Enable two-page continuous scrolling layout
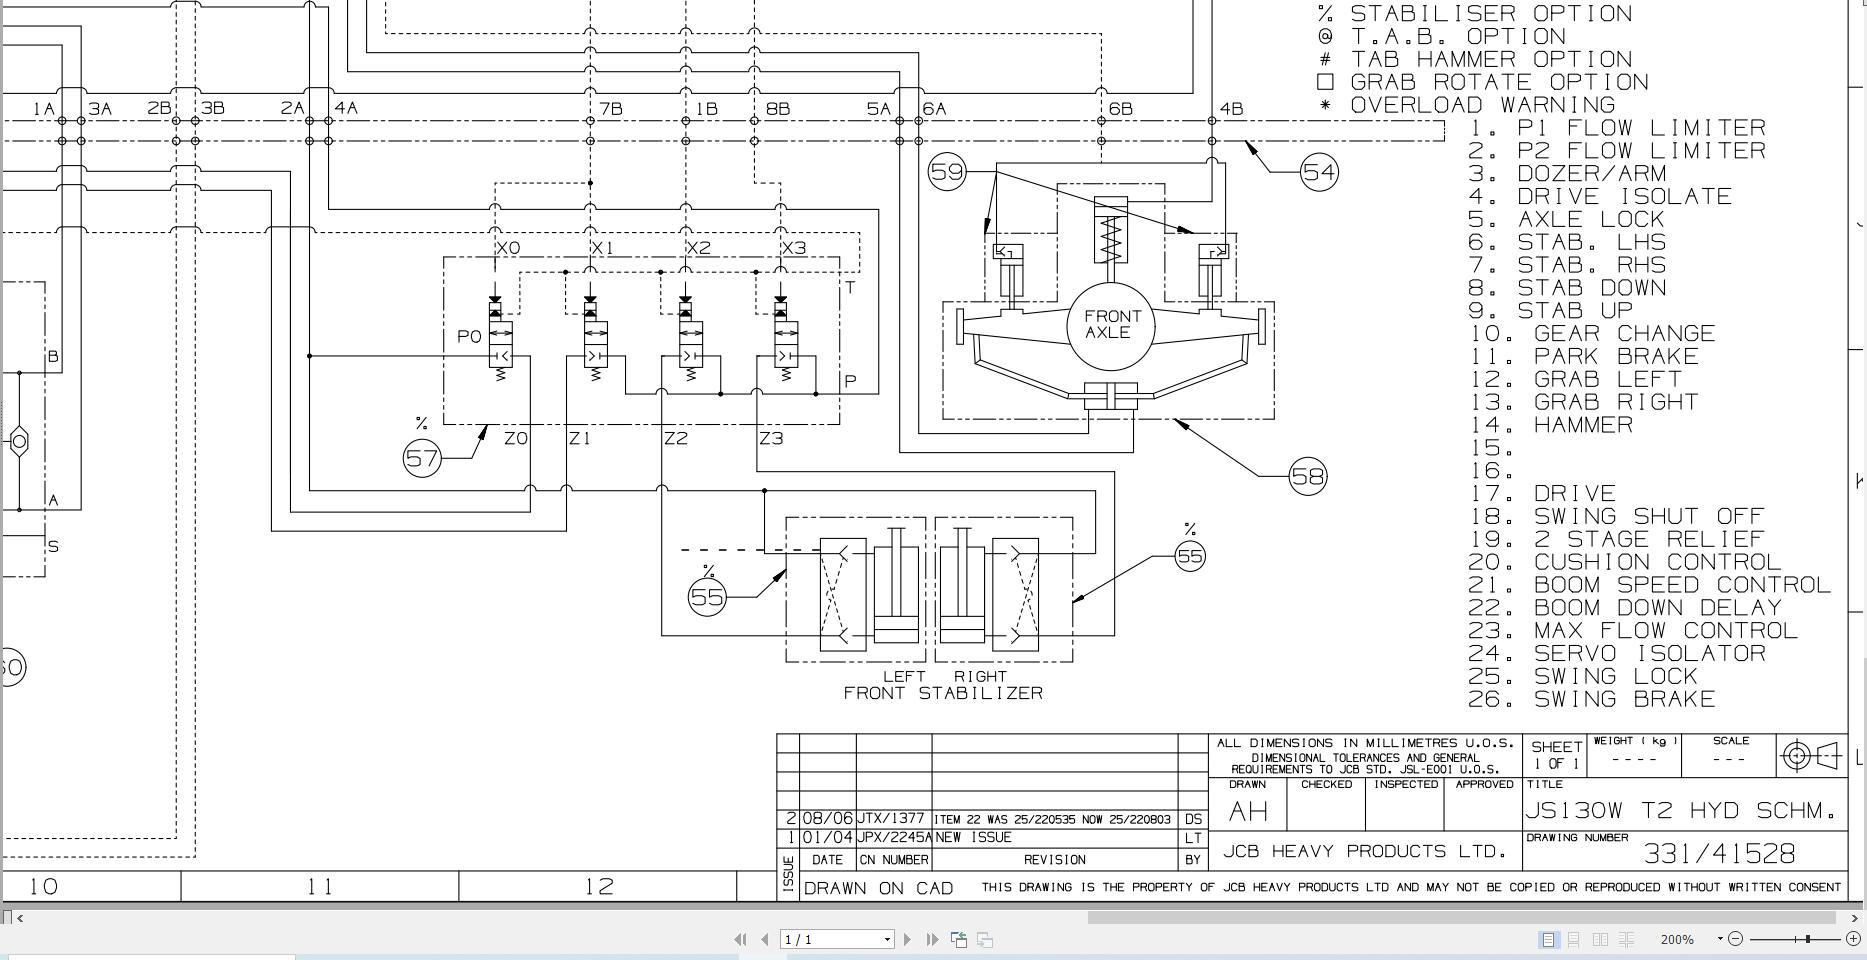Image resolution: width=1867 pixels, height=960 pixels. tap(1626, 939)
